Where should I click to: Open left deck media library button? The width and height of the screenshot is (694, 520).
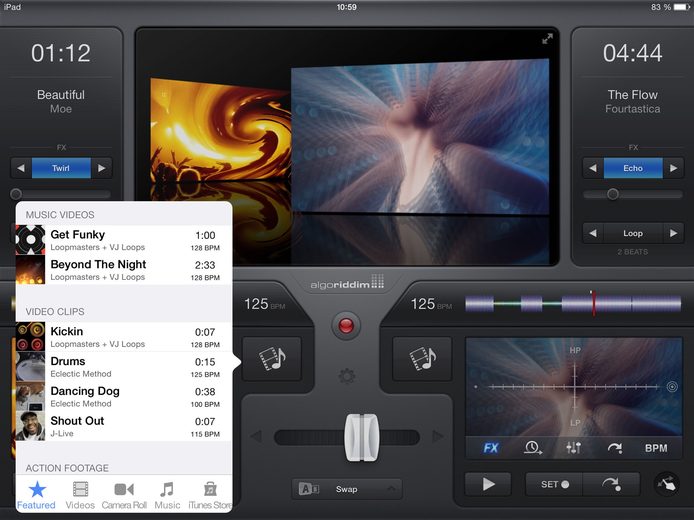(272, 358)
